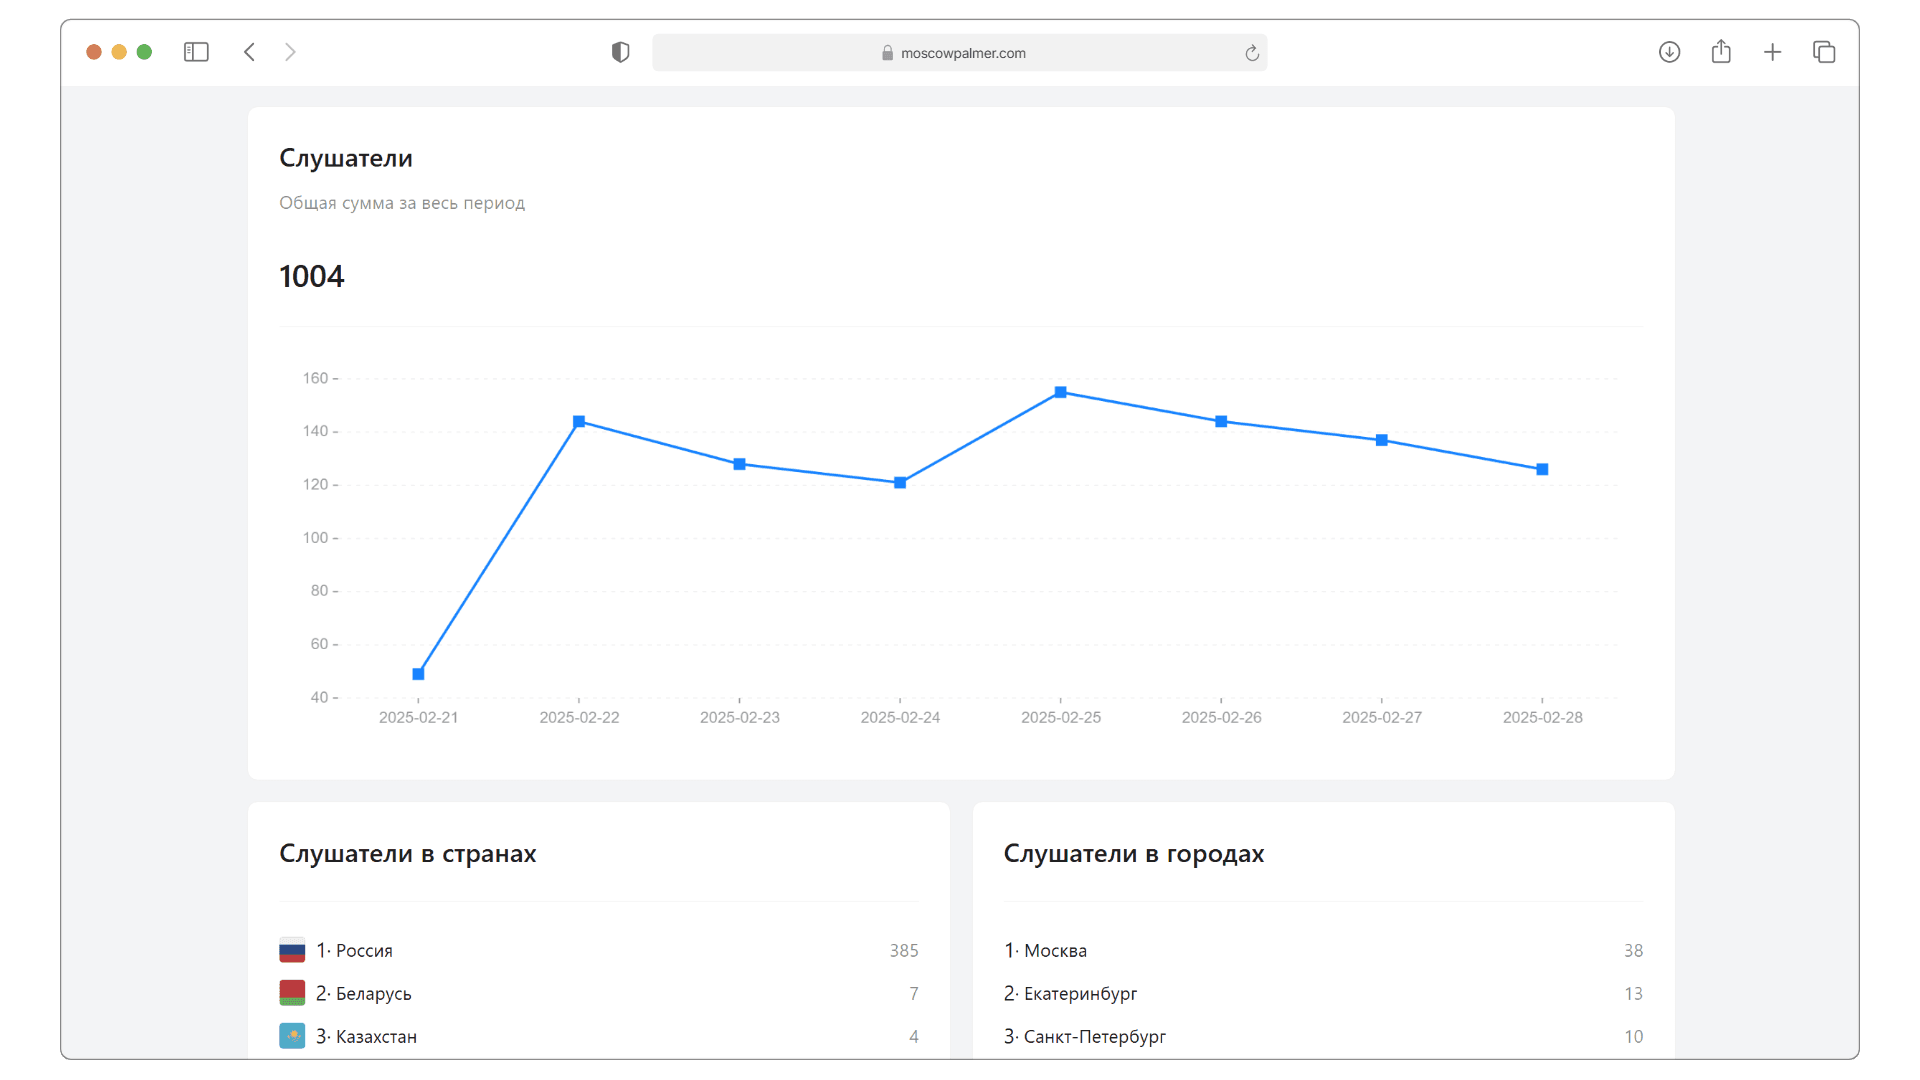Select the Екатеринбург city entry
Viewport: 1920px width, 1080px height.
[x=1080, y=993]
